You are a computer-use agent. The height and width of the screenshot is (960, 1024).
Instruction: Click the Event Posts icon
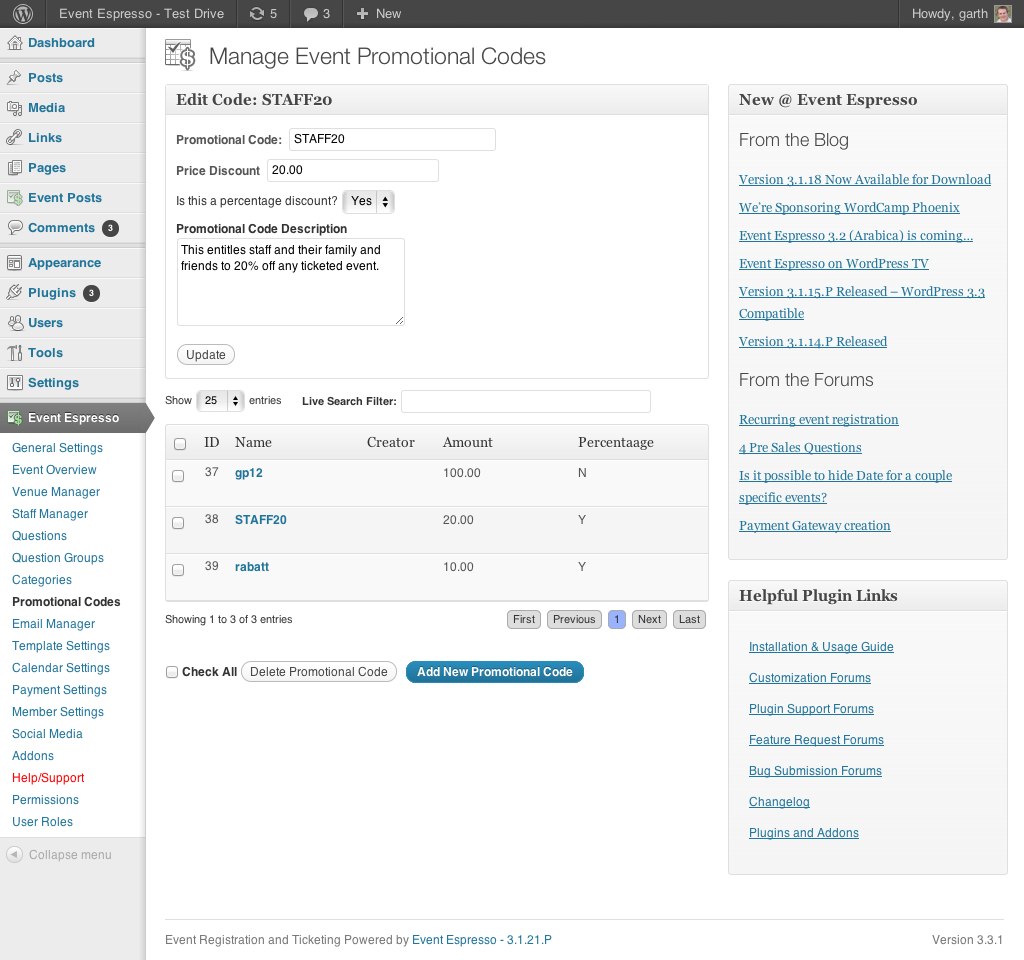click(14, 198)
